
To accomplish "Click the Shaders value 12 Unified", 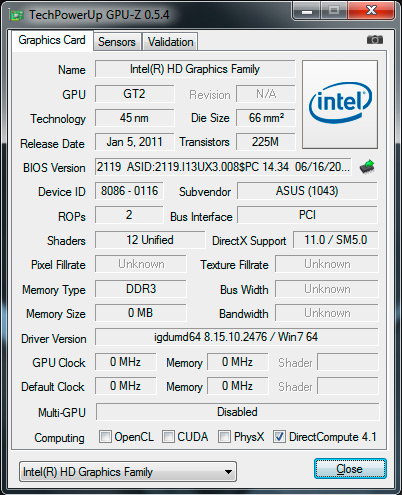I will (x=150, y=240).
